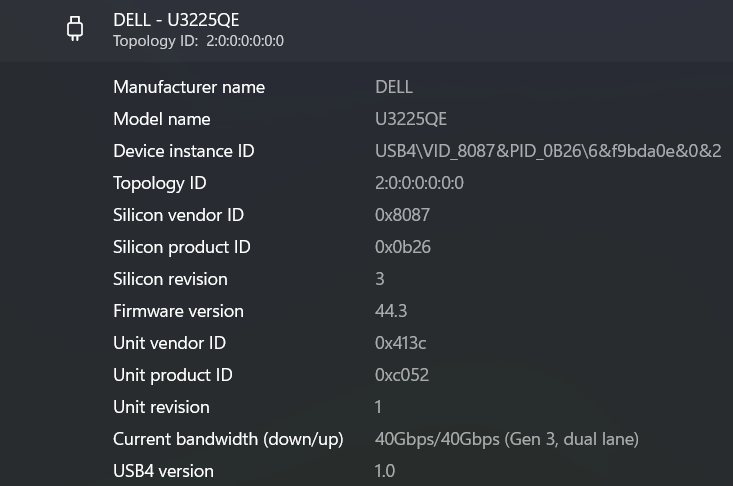Select the Manufacturer name label

[x=189, y=87]
